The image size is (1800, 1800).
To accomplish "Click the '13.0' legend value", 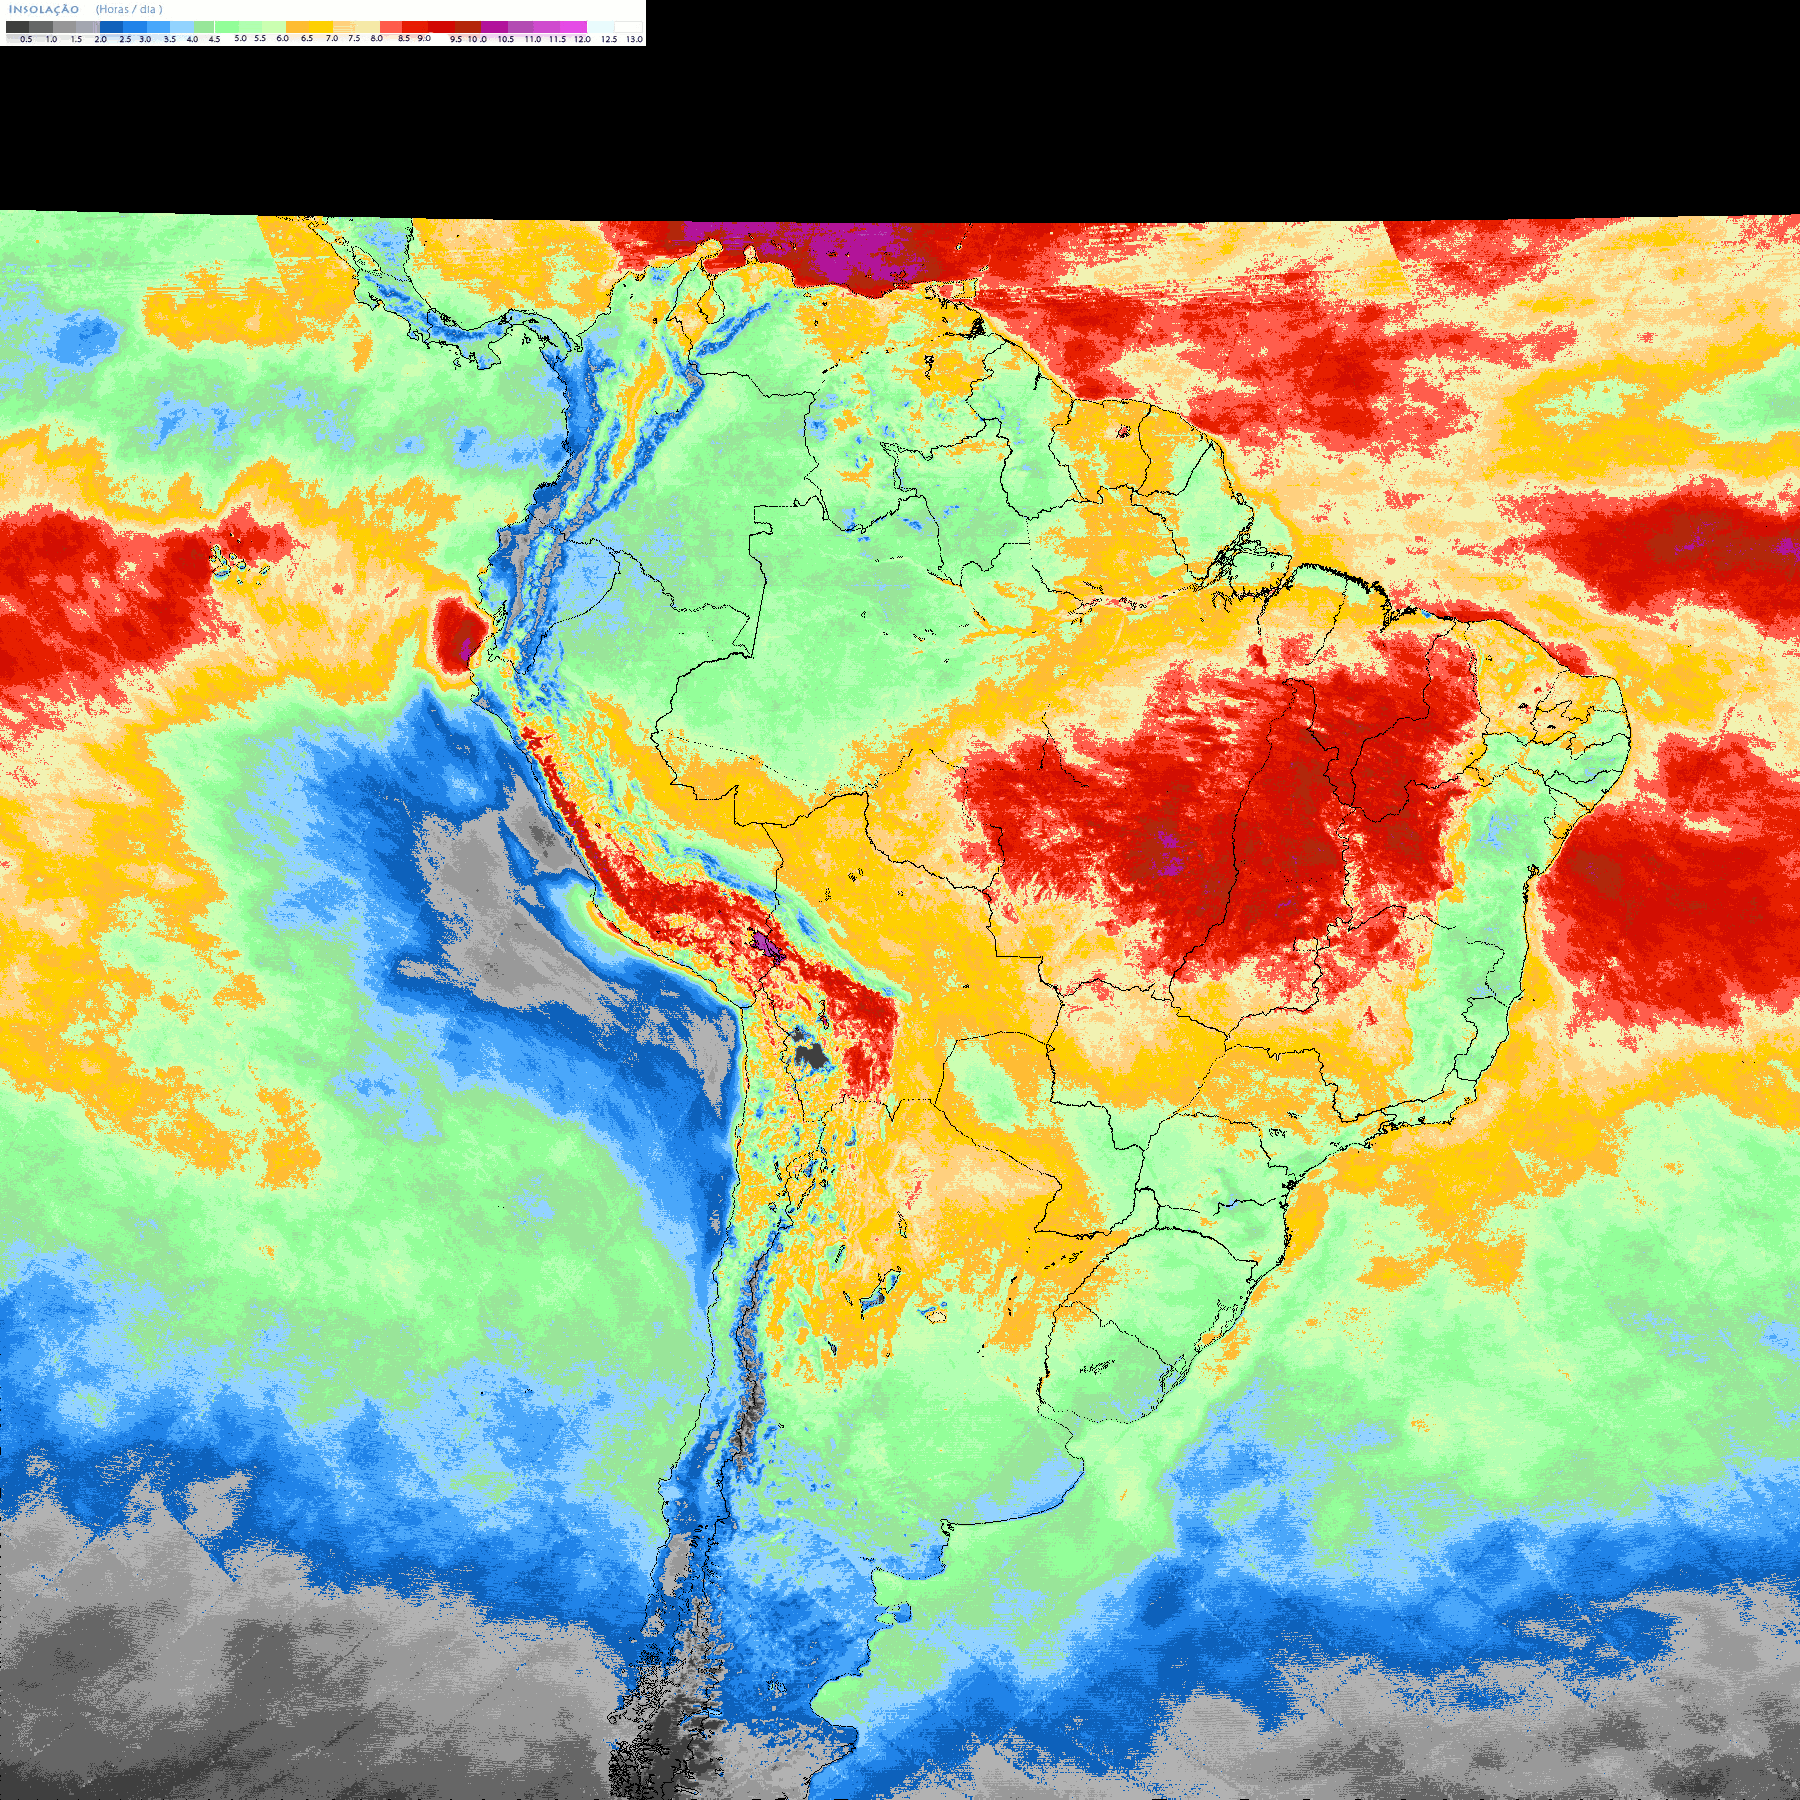I will 634,39.
